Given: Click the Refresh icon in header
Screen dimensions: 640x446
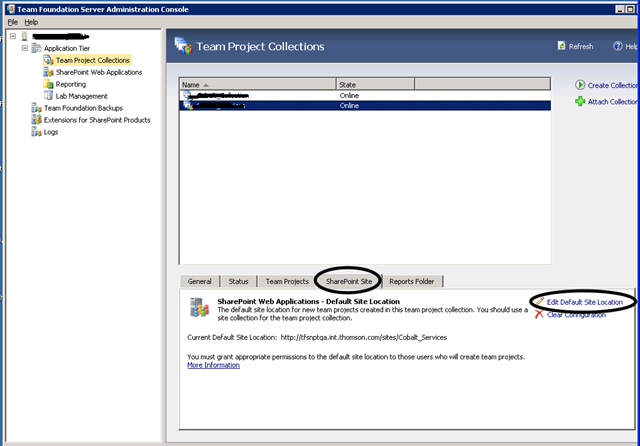Looking at the screenshot, I should click(x=562, y=46).
